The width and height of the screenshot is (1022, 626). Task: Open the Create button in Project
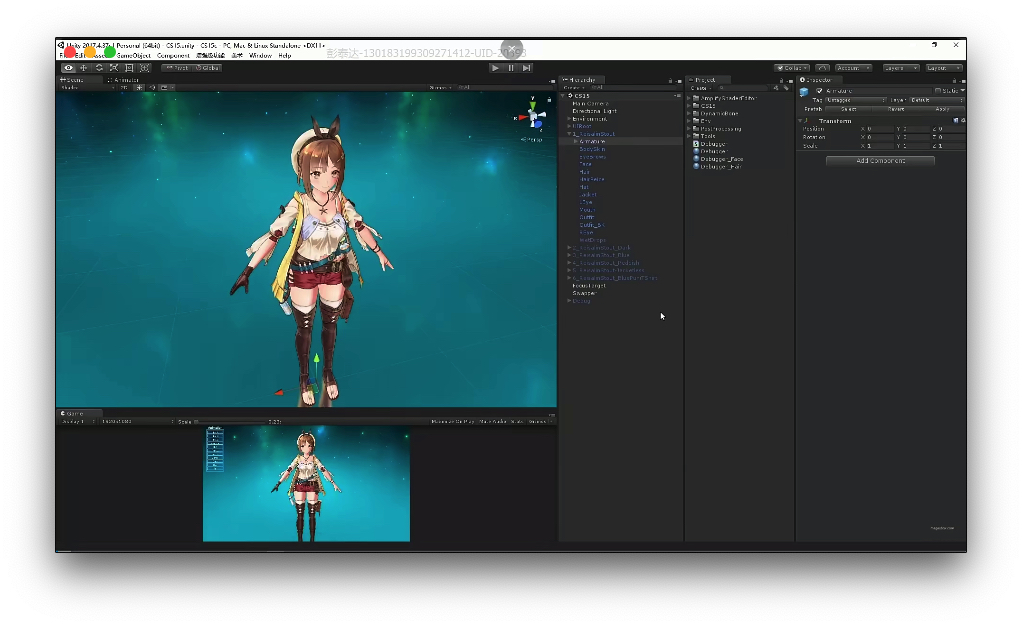coord(700,88)
